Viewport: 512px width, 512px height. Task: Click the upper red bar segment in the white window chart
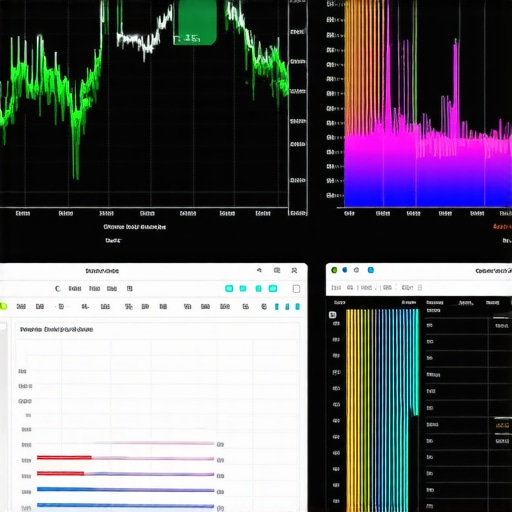[64, 458]
